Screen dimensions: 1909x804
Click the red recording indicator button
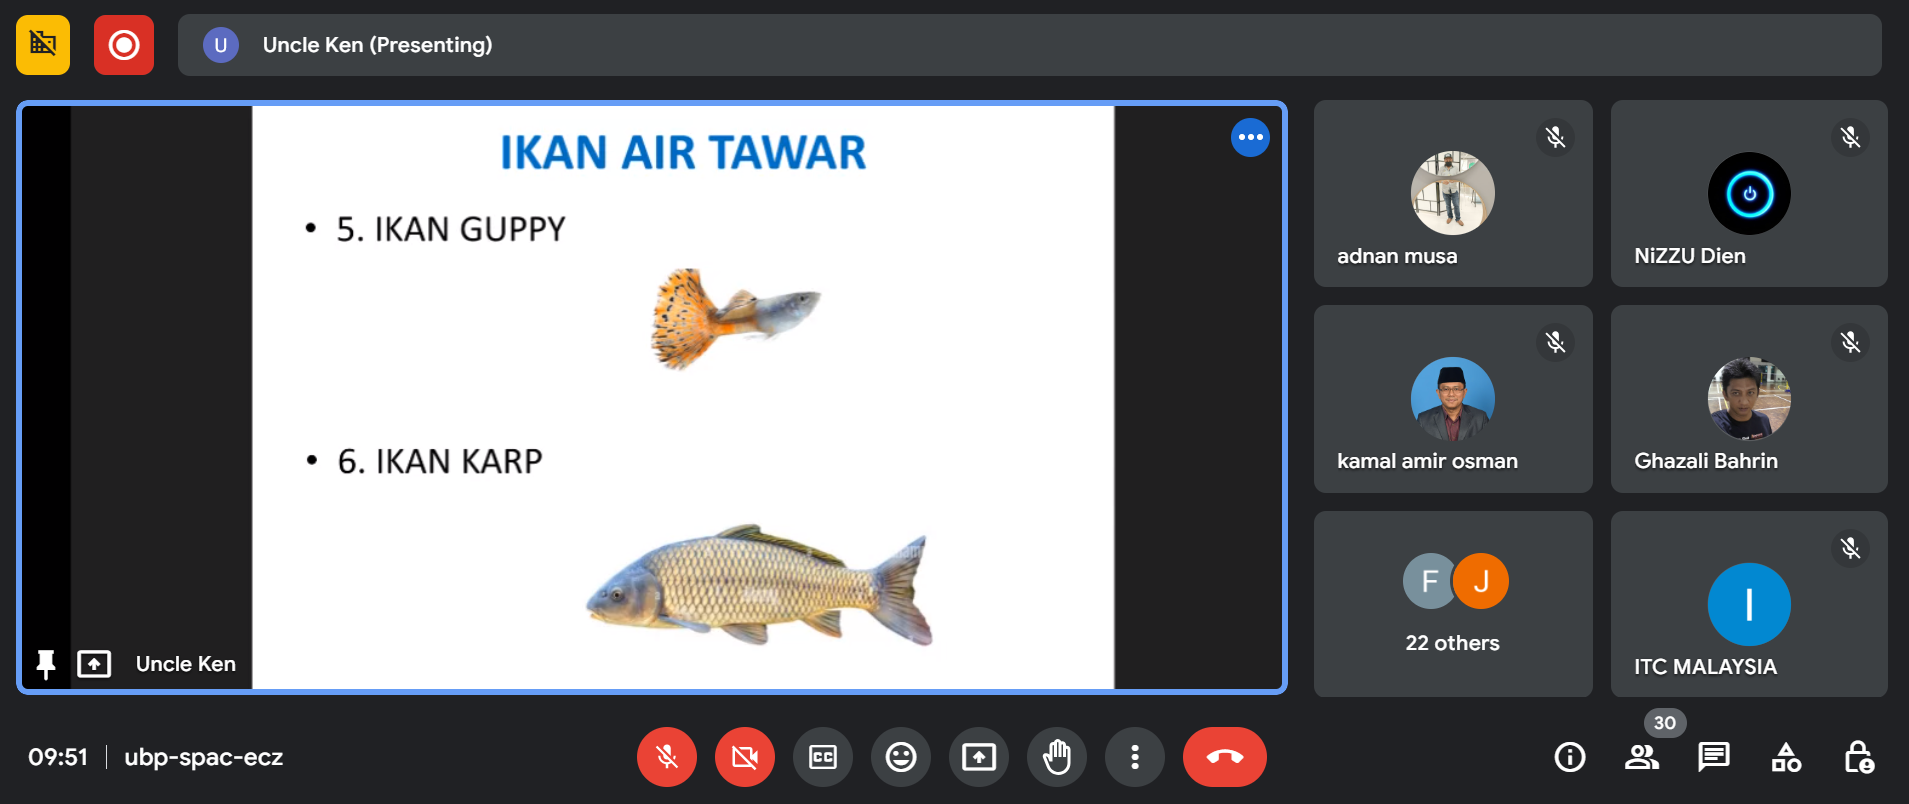(124, 45)
